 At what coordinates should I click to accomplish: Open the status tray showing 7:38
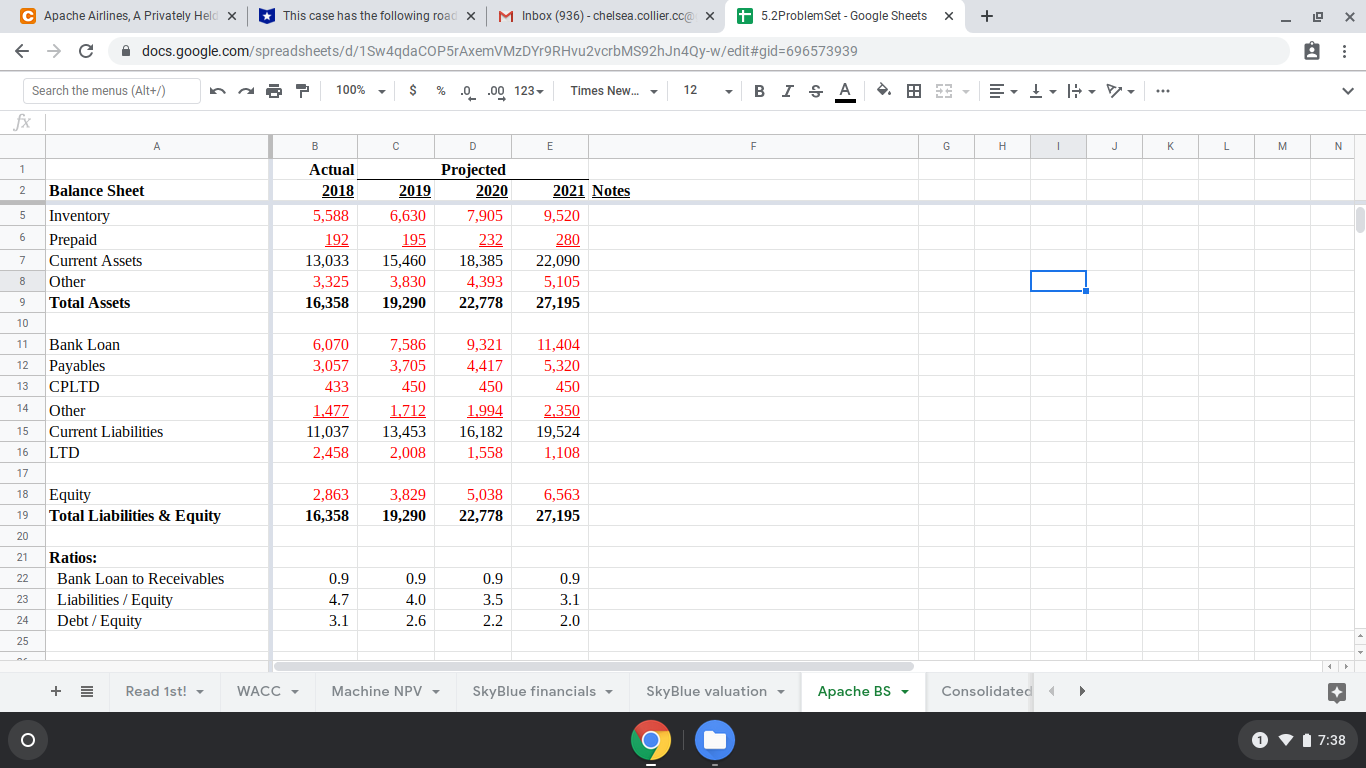pos(1298,740)
